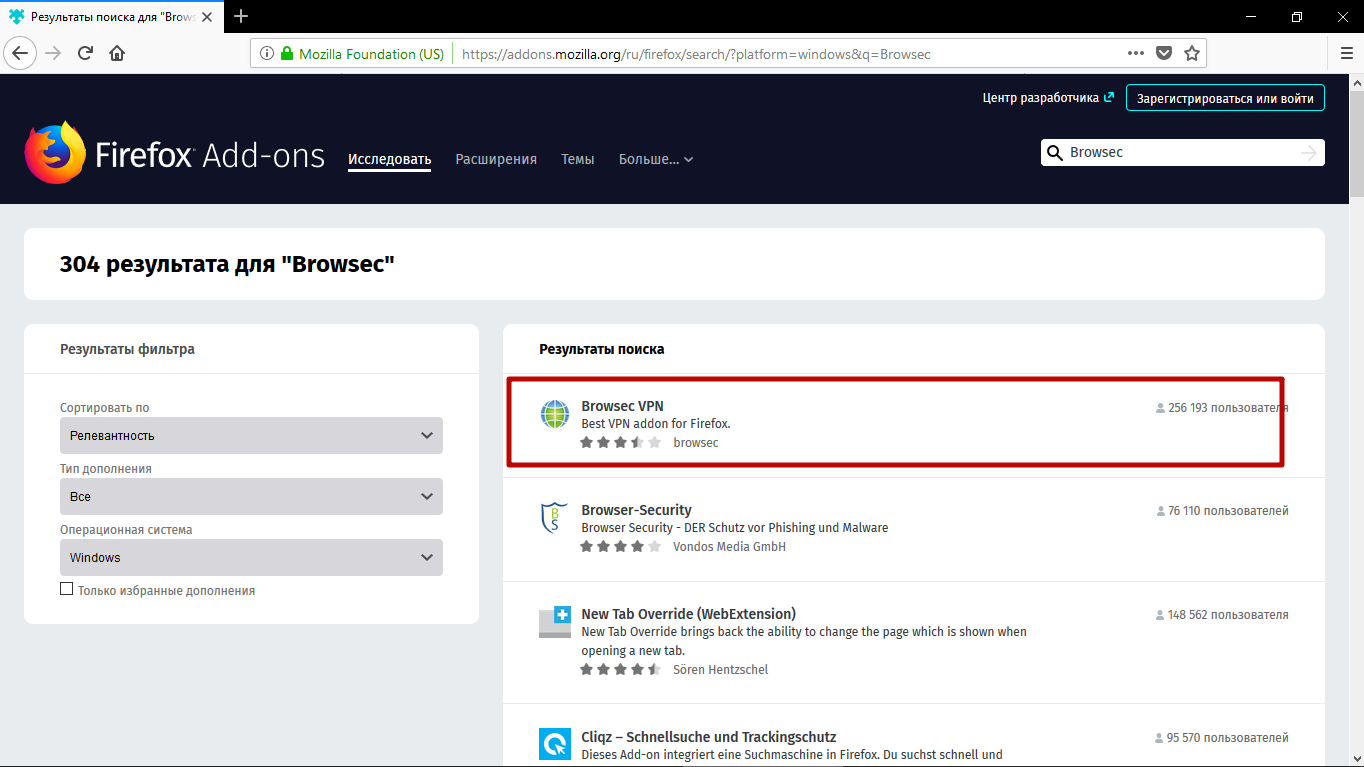The image size is (1364, 767).
Task: Select the Темы navigation item
Action: (578, 159)
